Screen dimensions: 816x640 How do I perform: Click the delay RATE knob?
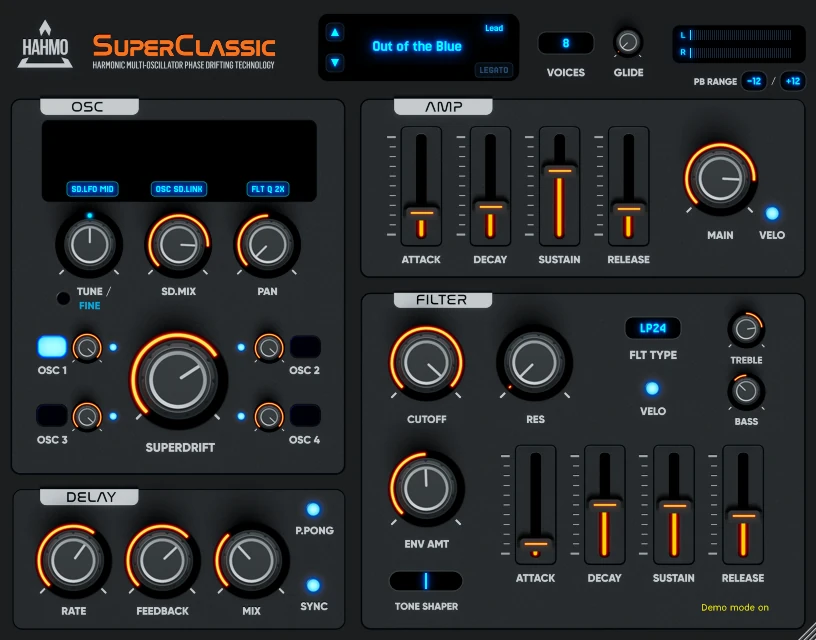73,560
